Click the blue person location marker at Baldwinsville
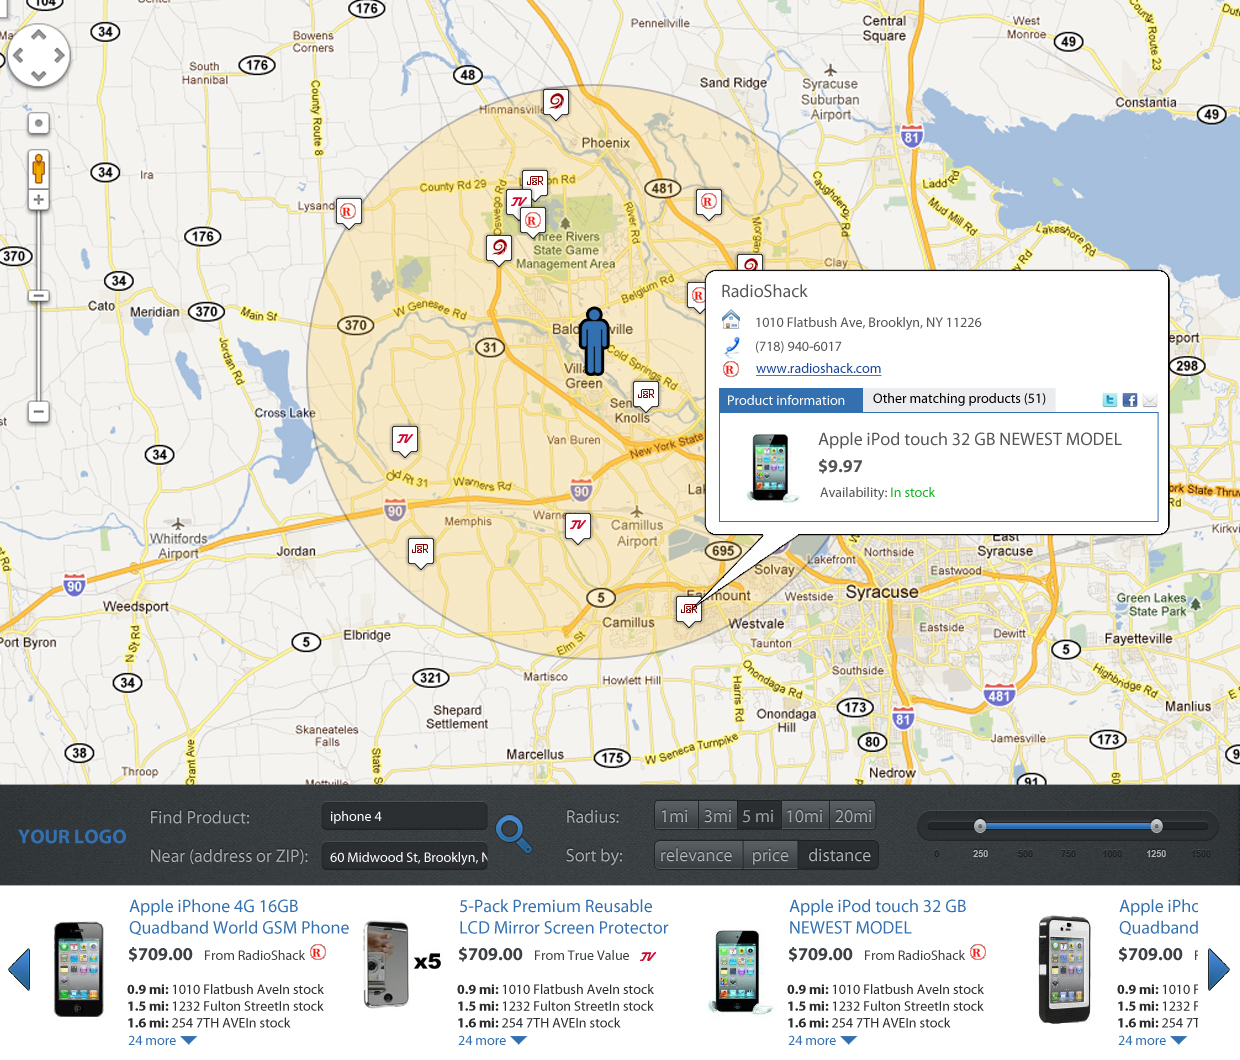The height and width of the screenshot is (1060, 1240). 594,341
